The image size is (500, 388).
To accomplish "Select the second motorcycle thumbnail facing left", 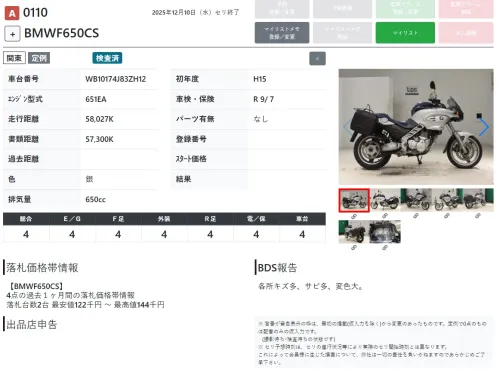I will (x=385, y=200).
